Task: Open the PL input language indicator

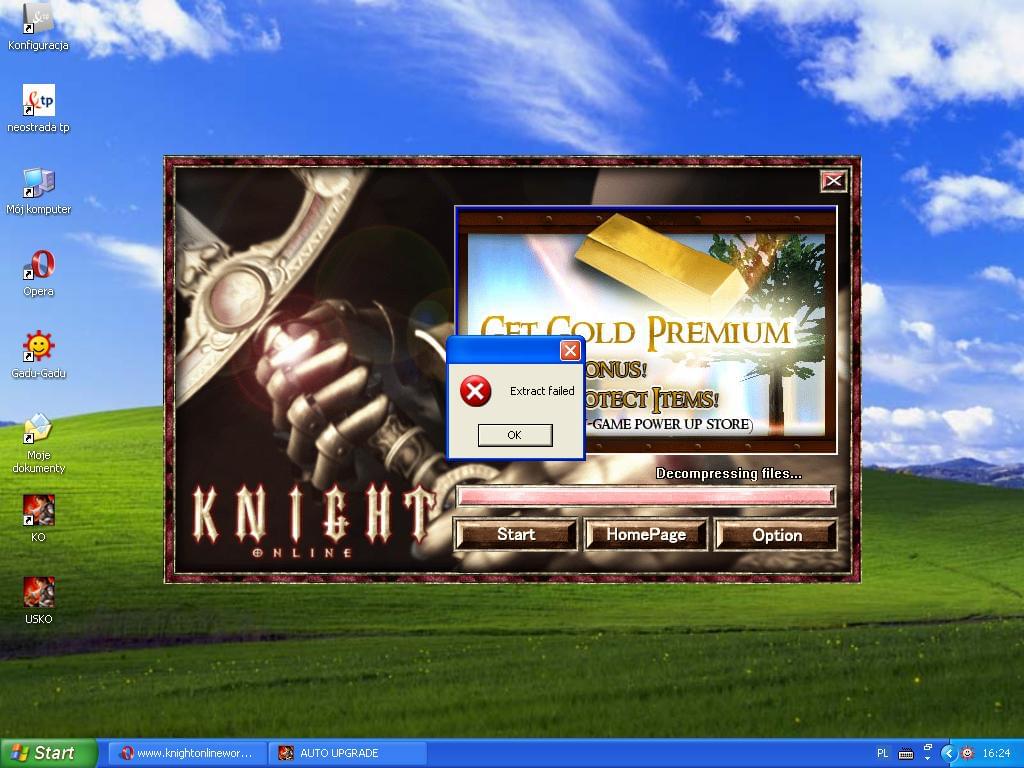Action: pyautogui.click(x=882, y=753)
